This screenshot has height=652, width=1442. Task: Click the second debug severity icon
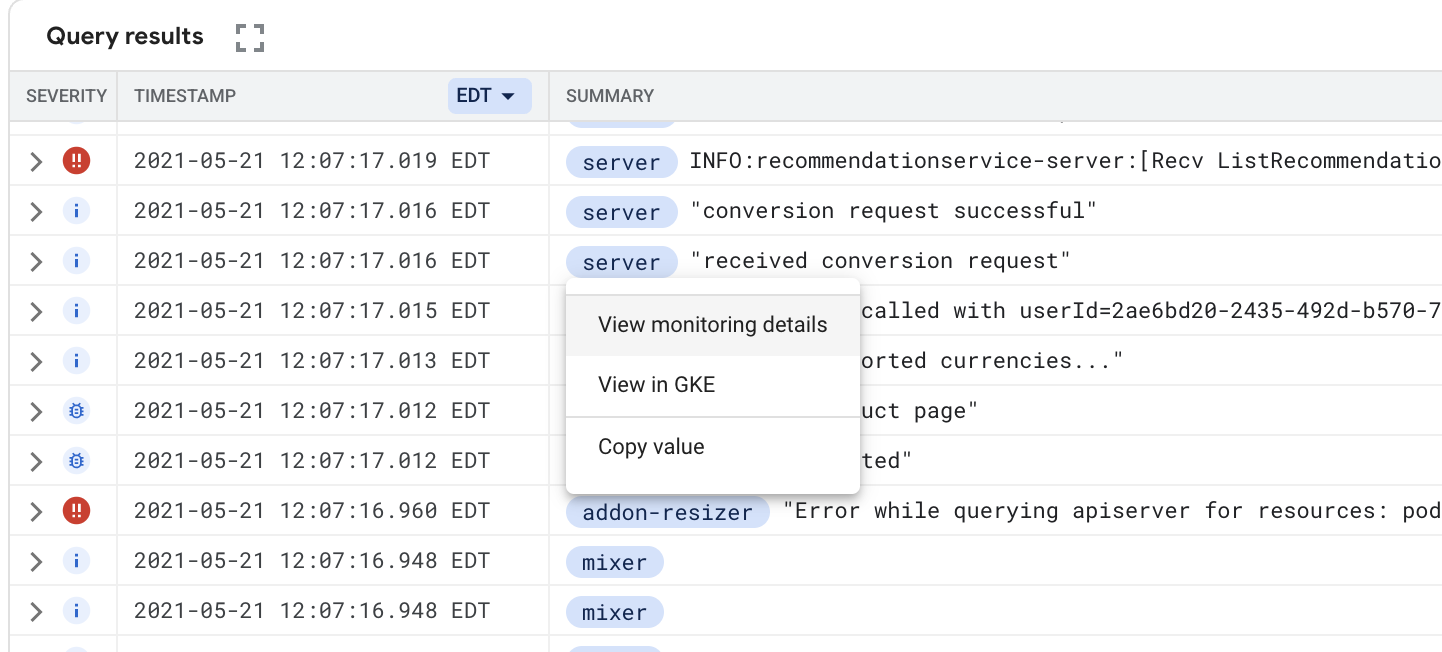76,460
